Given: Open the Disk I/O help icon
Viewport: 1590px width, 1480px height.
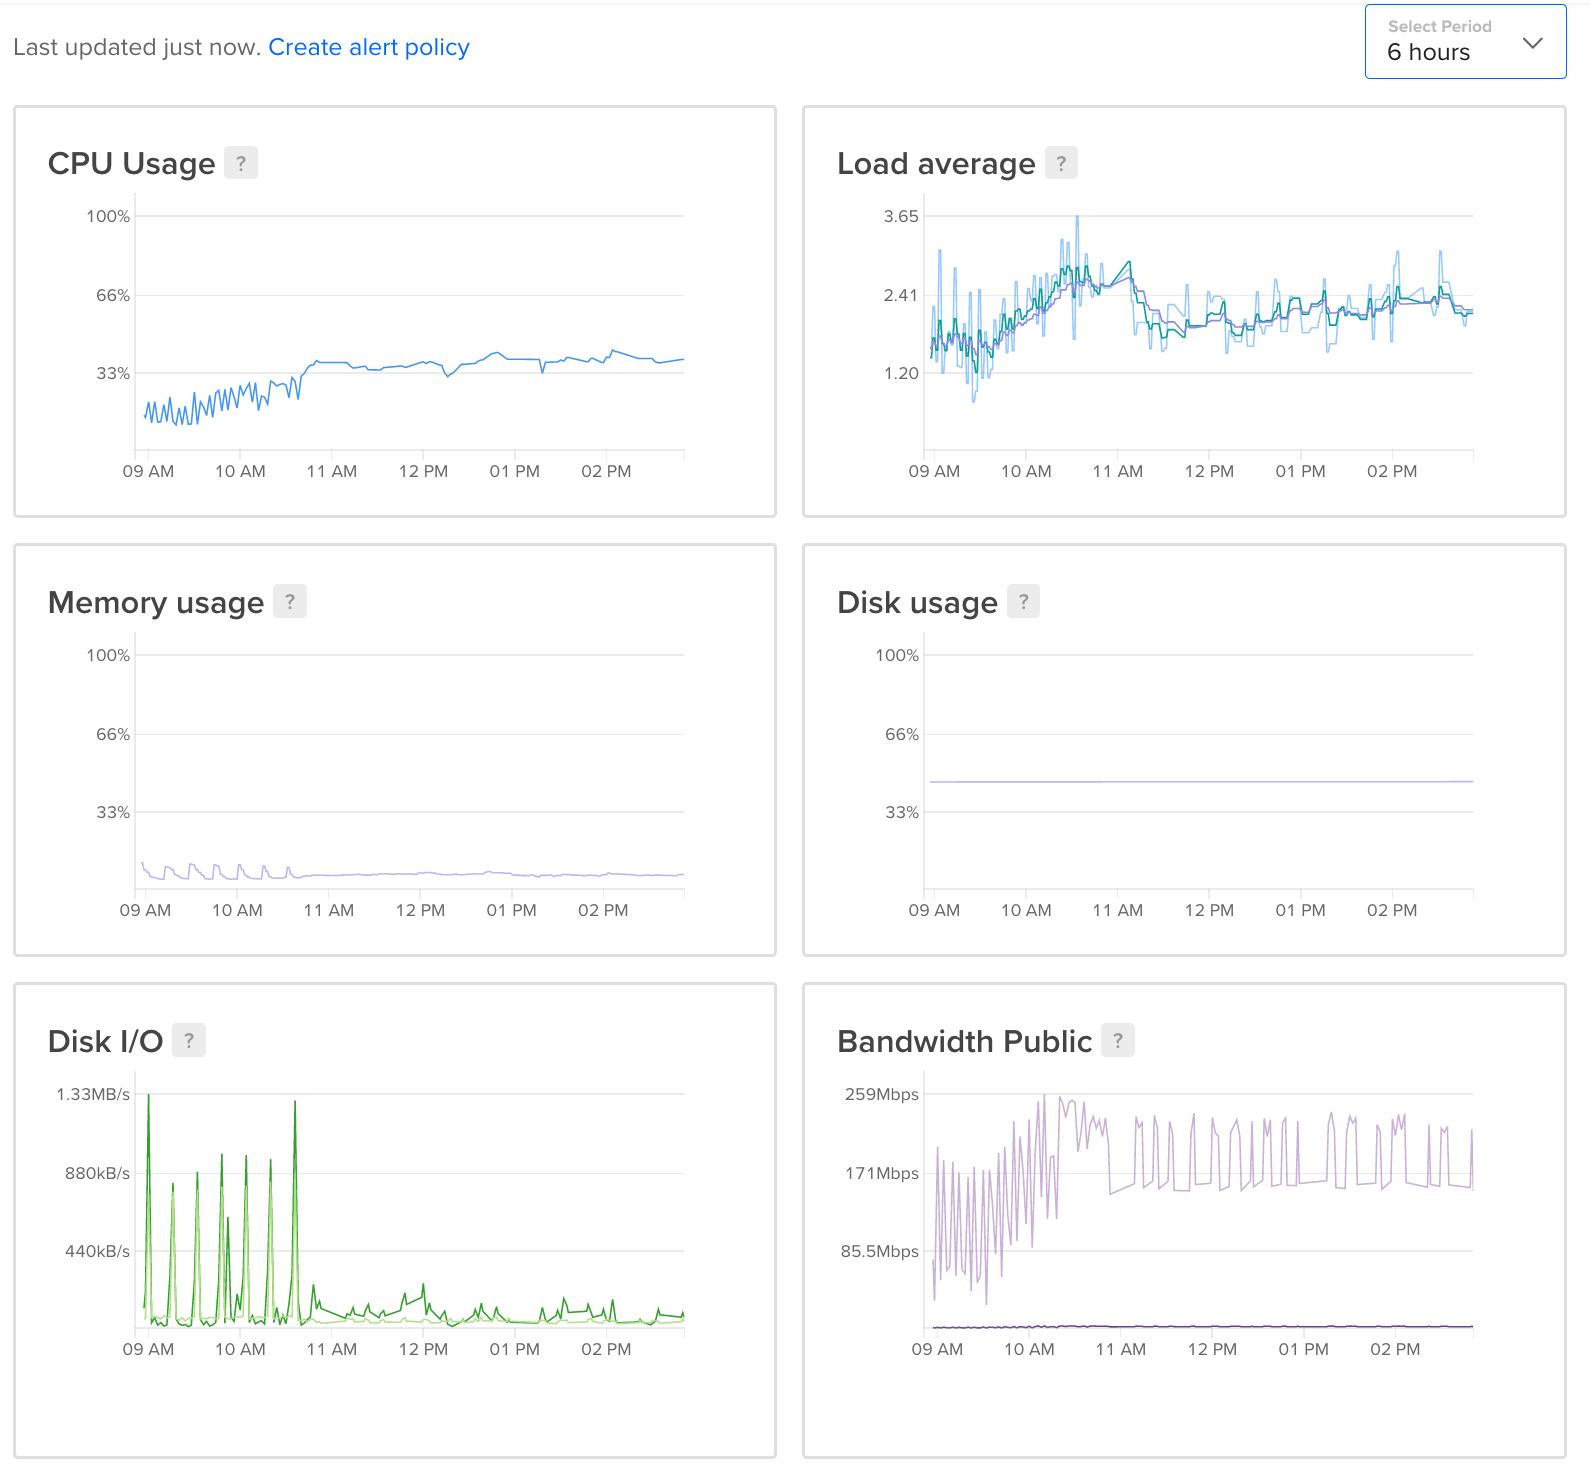Looking at the screenshot, I should click(189, 1041).
